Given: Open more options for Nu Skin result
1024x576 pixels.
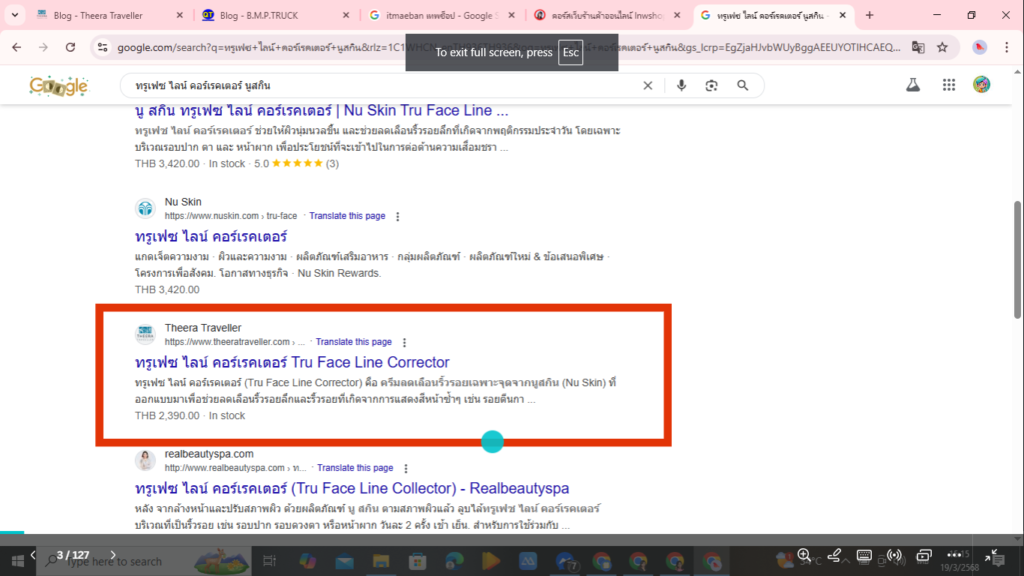Looking at the screenshot, I should coord(398,216).
